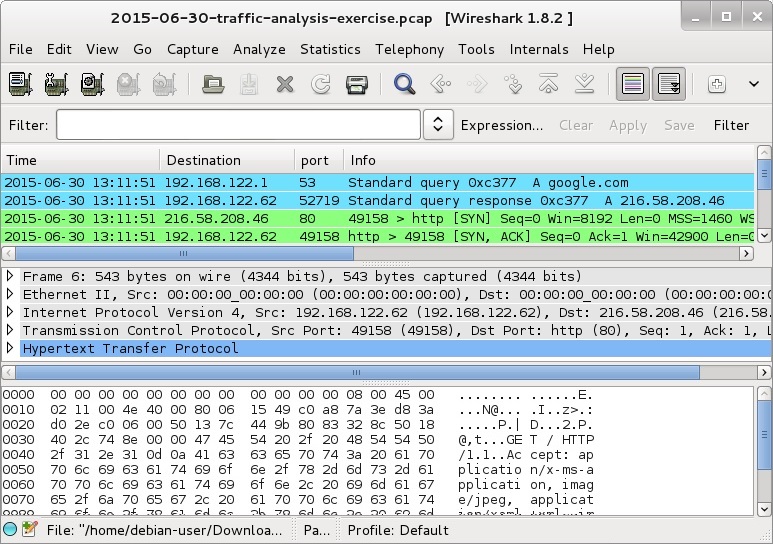Viewport: 773px width, 544px height.
Task: Close this capture file X icon
Action: [285, 83]
